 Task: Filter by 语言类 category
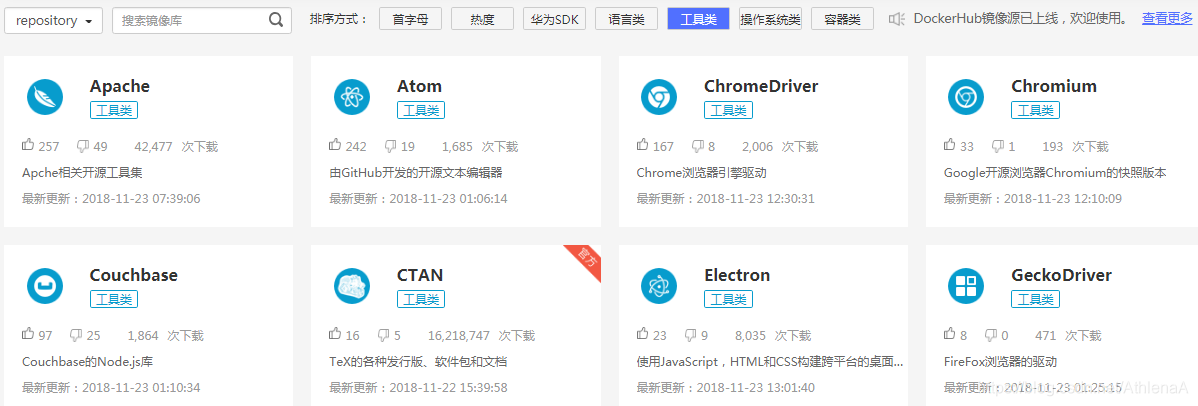(x=627, y=19)
